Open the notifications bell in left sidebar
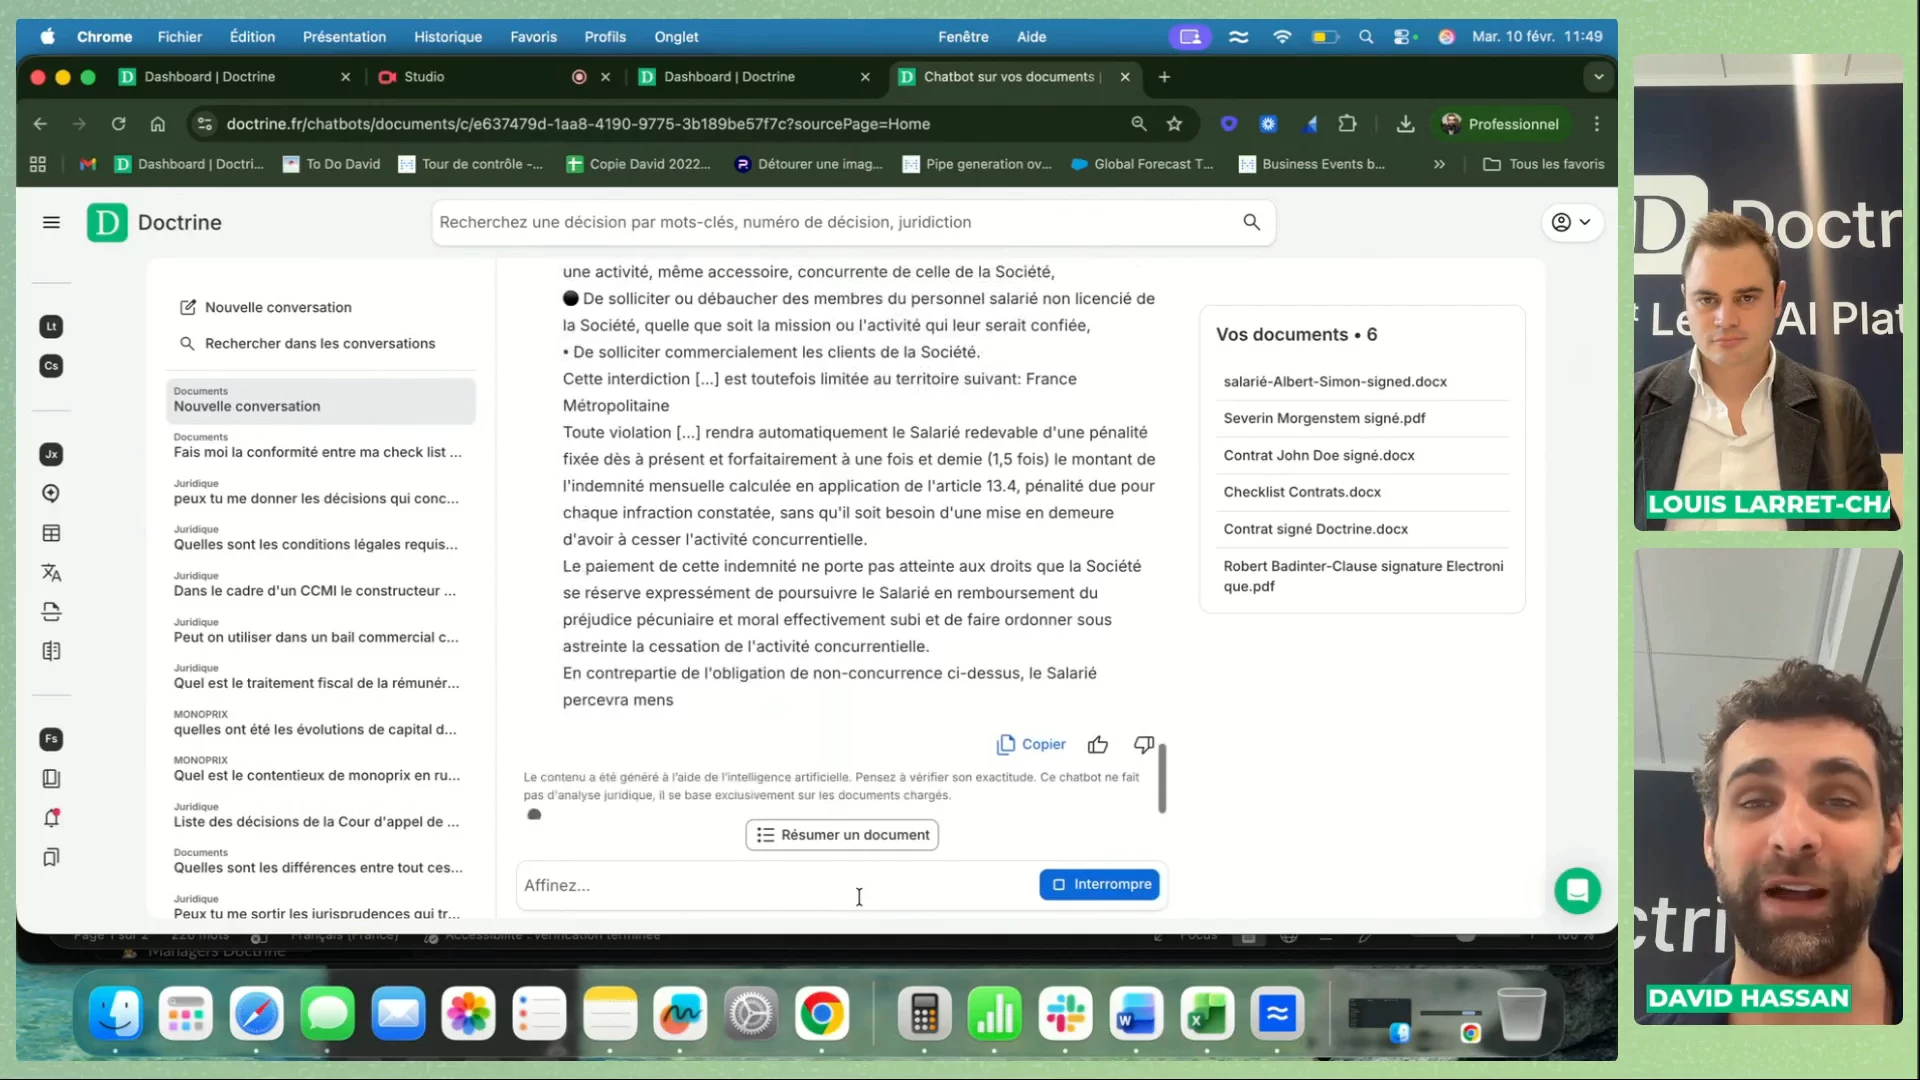 [52, 818]
